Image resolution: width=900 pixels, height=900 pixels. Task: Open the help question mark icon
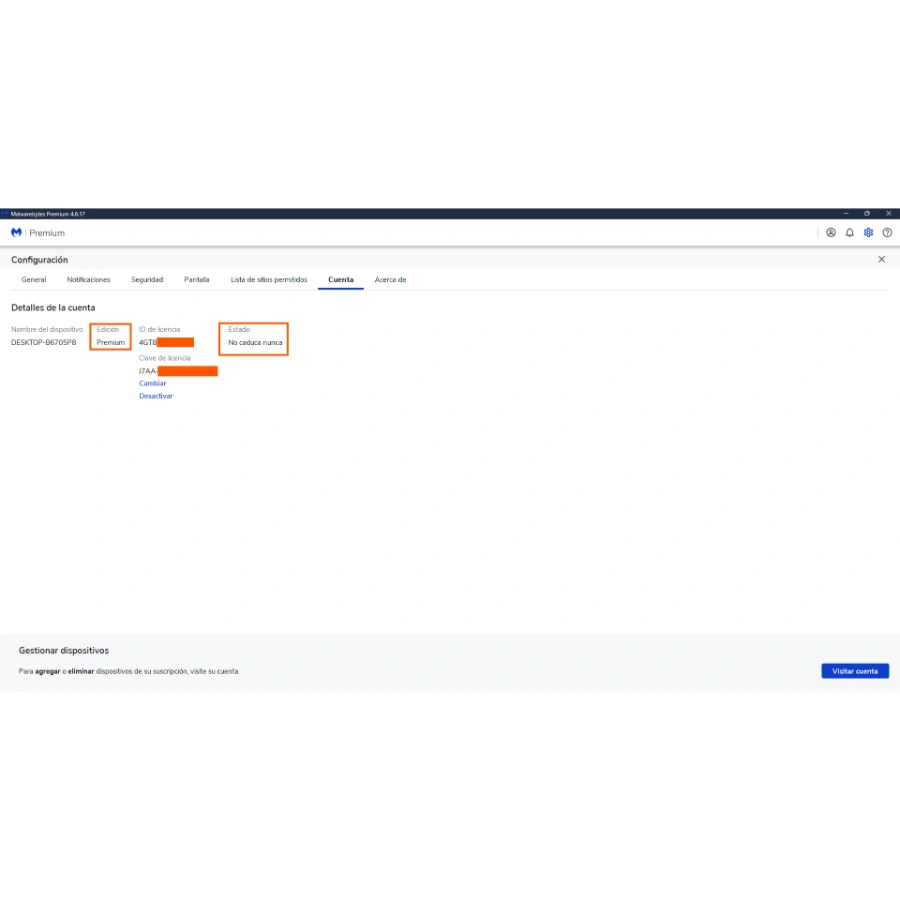pos(887,232)
